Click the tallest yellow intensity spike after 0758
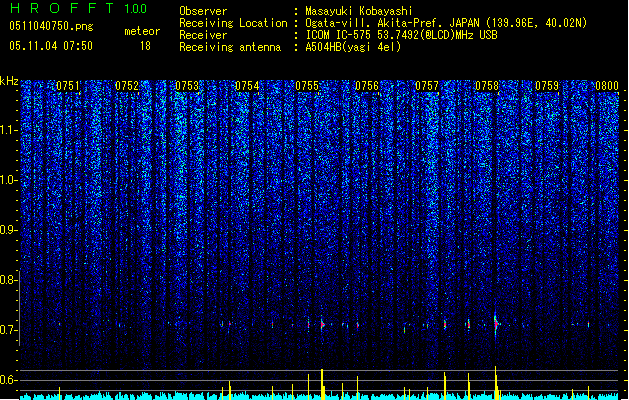The image size is (629, 400). pos(496,382)
